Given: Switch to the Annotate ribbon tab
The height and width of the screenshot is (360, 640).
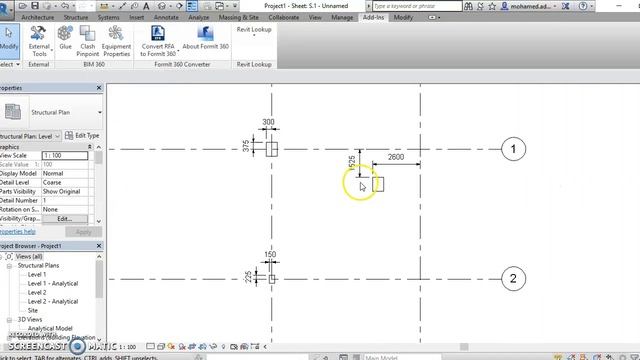Looking at the screenshot, I should pos(166,18).
